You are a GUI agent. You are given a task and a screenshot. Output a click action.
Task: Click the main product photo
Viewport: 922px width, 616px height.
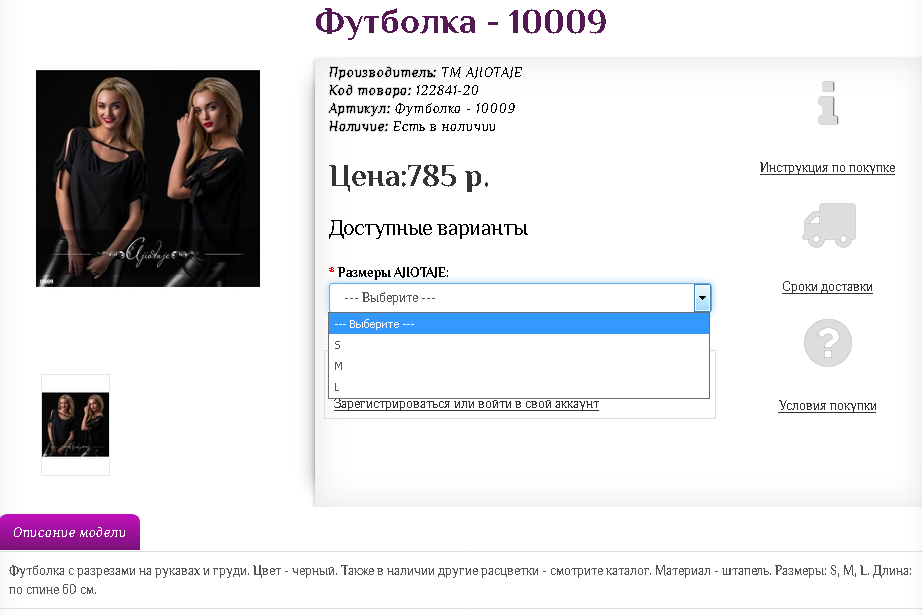tap(148, 179)
